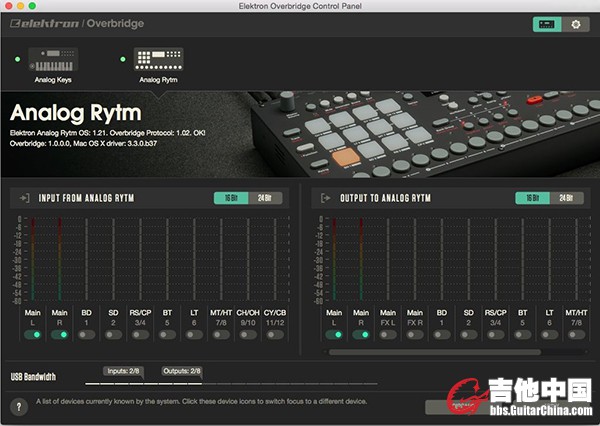Screen dimensions: 600x426
Task: Enable input LT 6 channel toggle
Action: point(194,335)
